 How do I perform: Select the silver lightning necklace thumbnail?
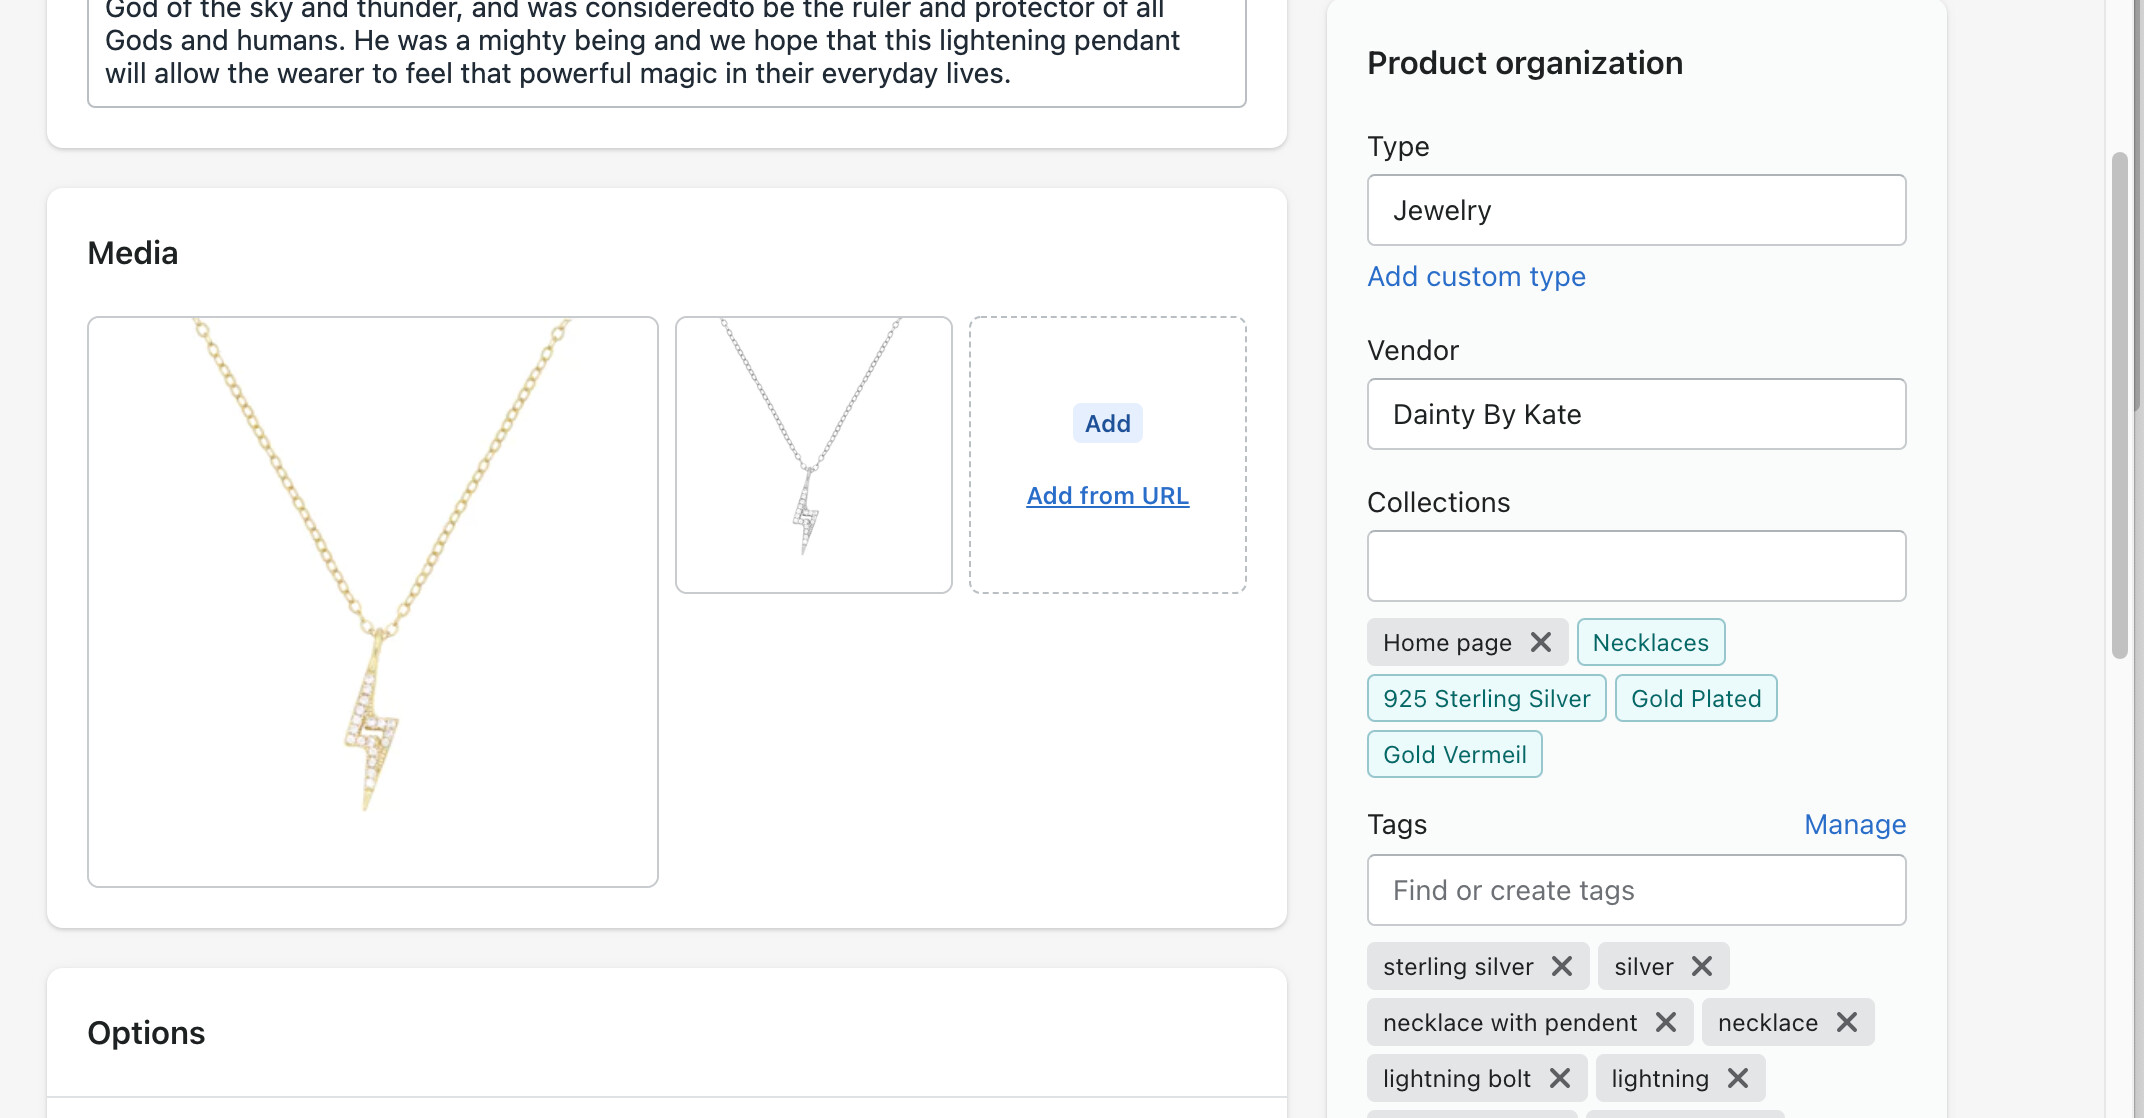click(813, 455)
